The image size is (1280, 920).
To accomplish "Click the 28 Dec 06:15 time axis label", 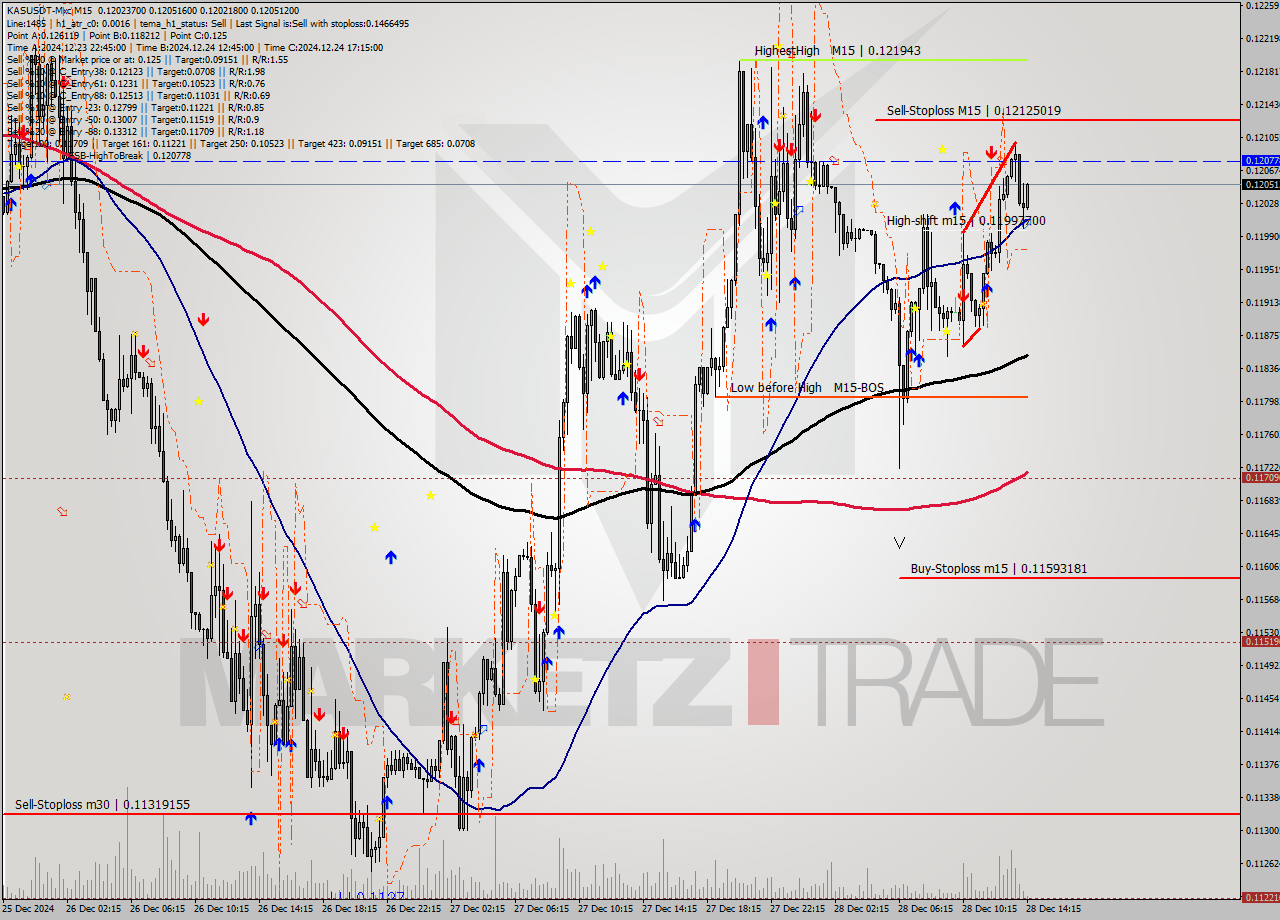I will click(927, 911).
